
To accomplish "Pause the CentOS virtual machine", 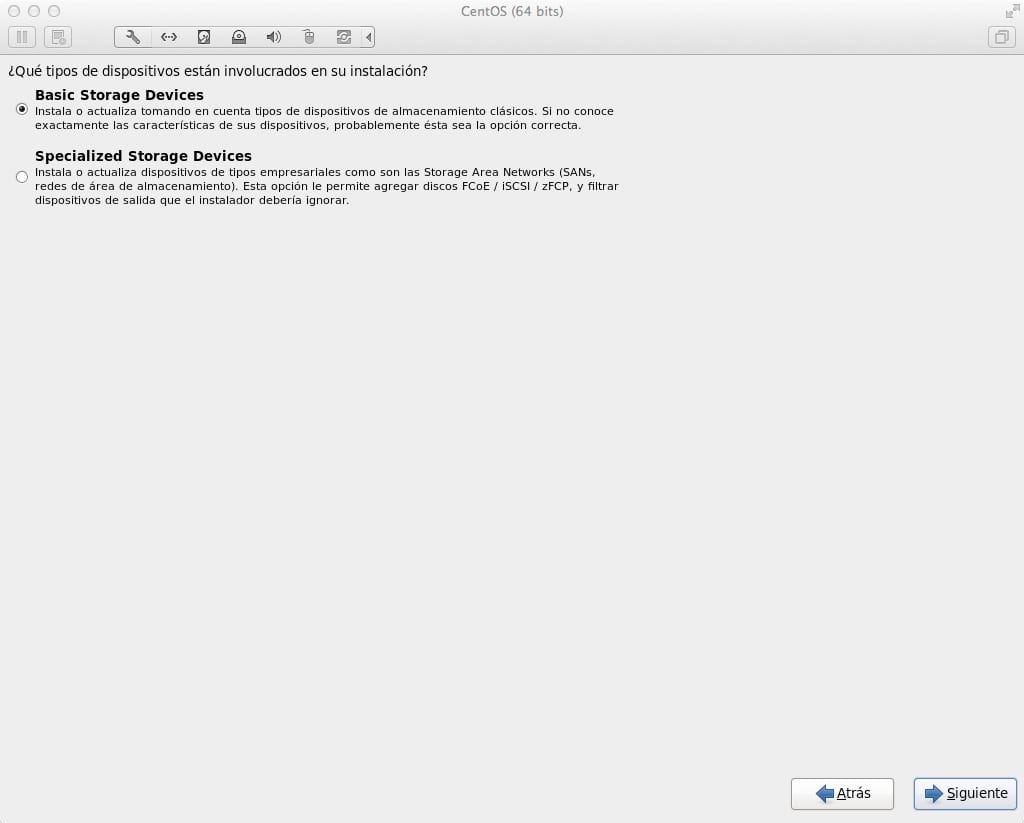I will (x=22, y=37).
